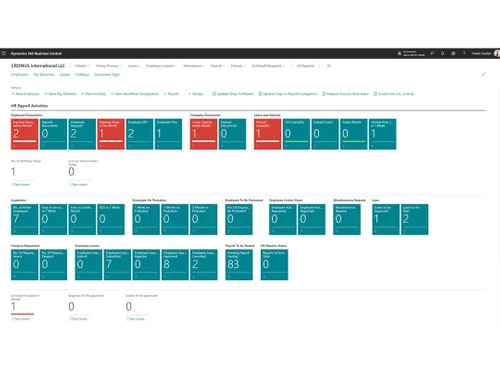The width and height of the screenshot is (500, 375).
Task: Expand the Payroll action group
Action: pos(171,94)
